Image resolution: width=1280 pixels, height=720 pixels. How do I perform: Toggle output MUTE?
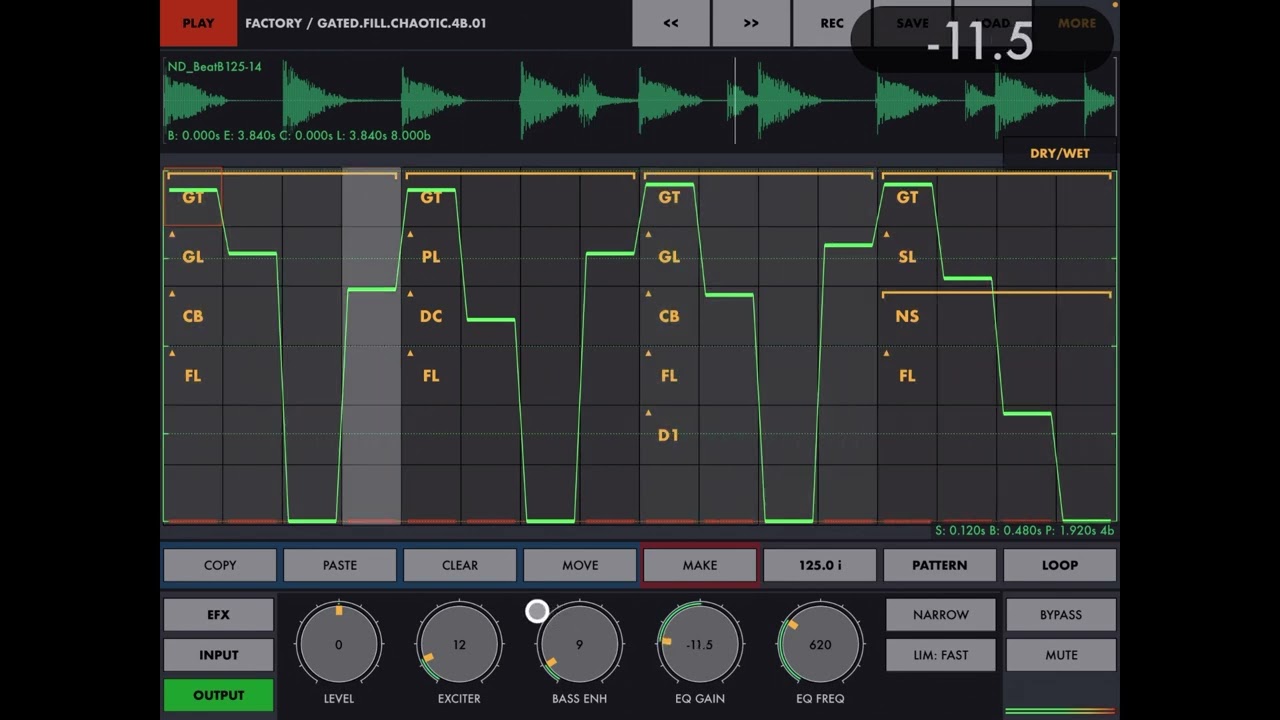point(1061,655)
